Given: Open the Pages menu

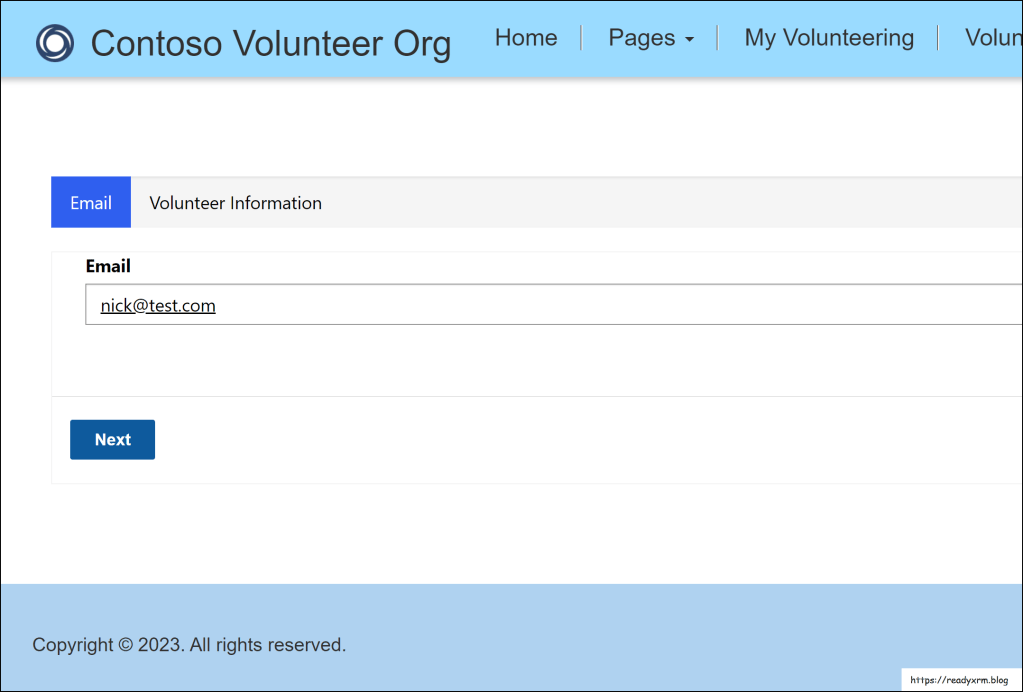Looking at the screenshot, I should point(641,38).
